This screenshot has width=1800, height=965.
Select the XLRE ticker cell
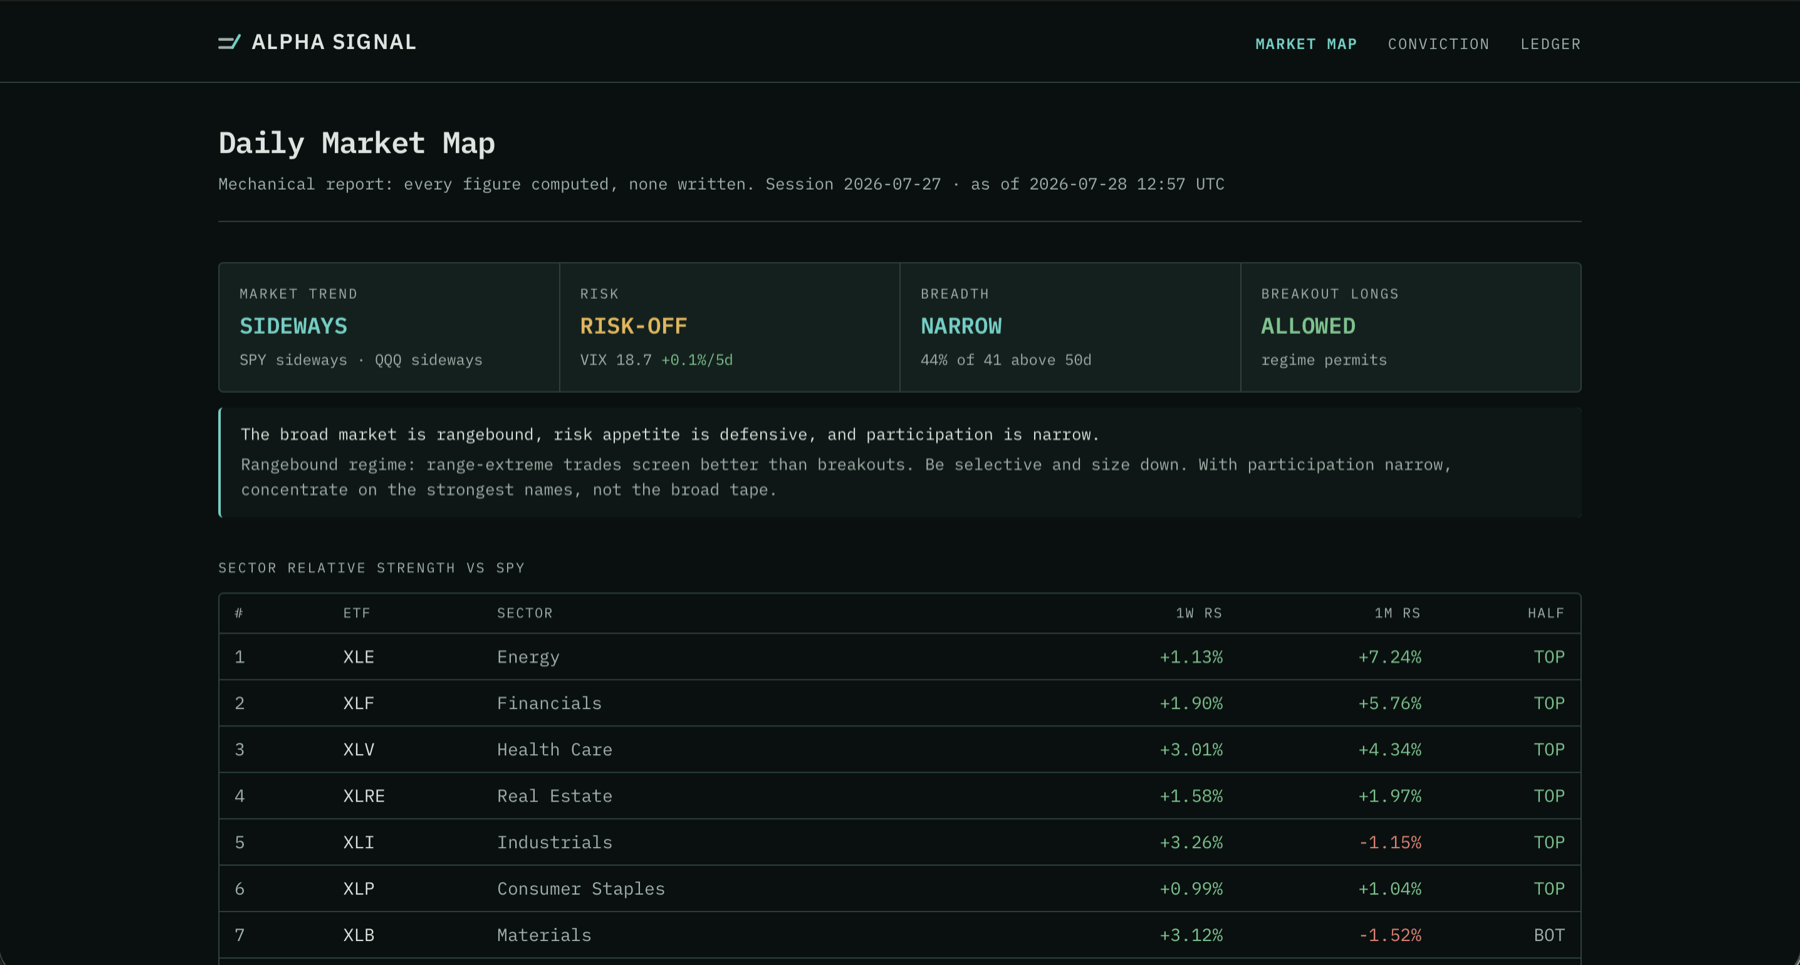click(x=364, y=796)
